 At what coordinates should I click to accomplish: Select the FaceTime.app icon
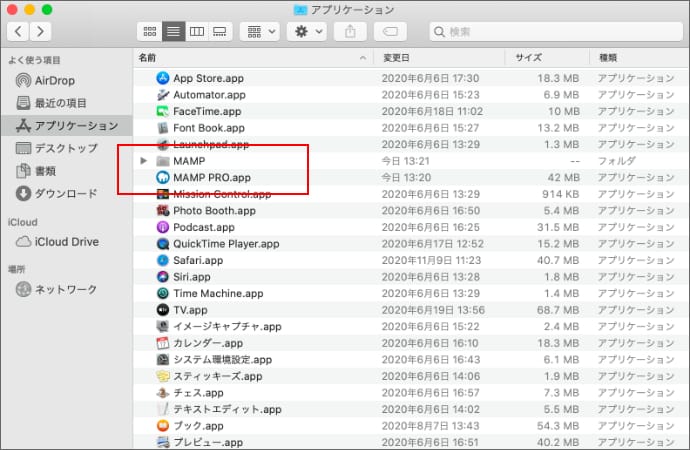click(x=164, y=111)
